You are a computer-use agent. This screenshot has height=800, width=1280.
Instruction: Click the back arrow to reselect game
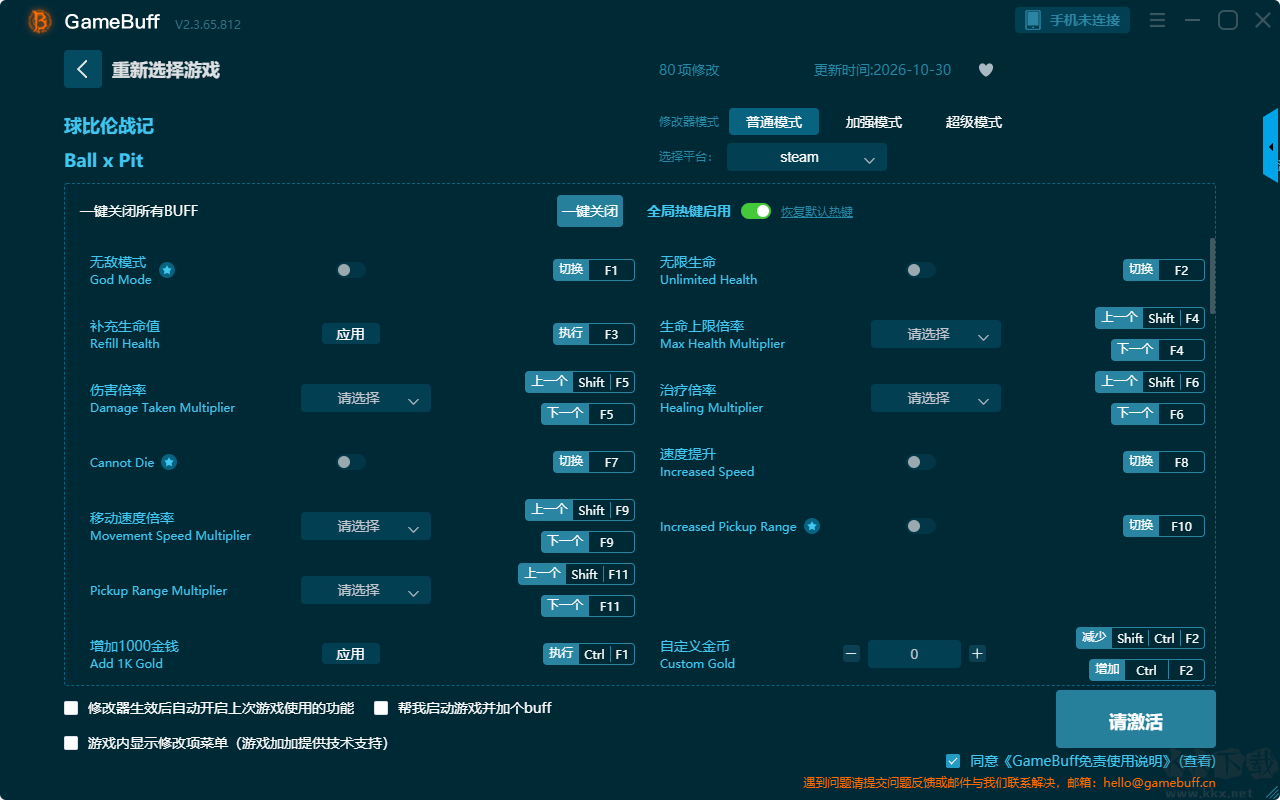tap(83, 69)
